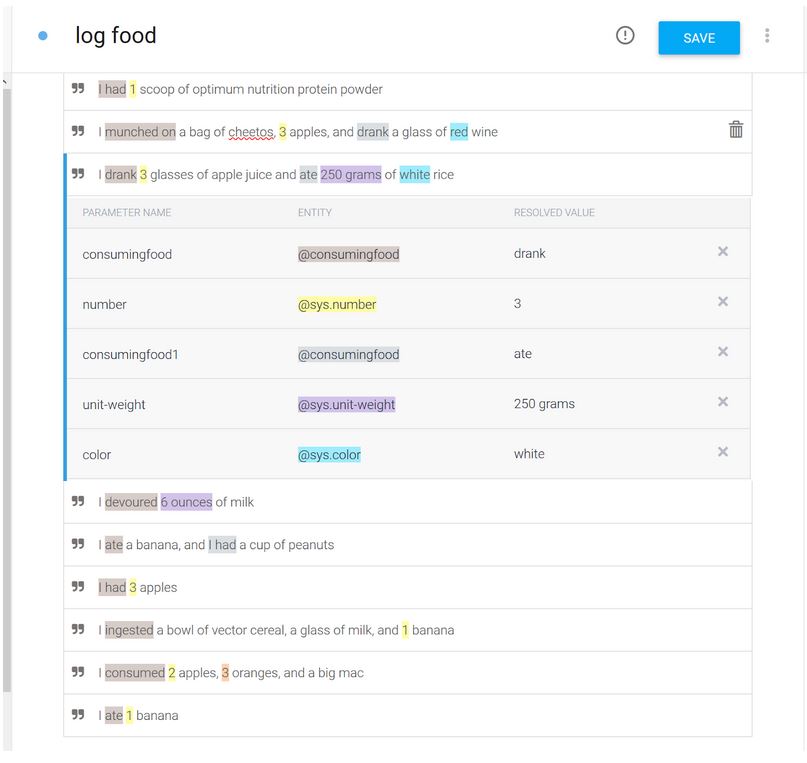Click the info alert circle icon

click(625, 36)
